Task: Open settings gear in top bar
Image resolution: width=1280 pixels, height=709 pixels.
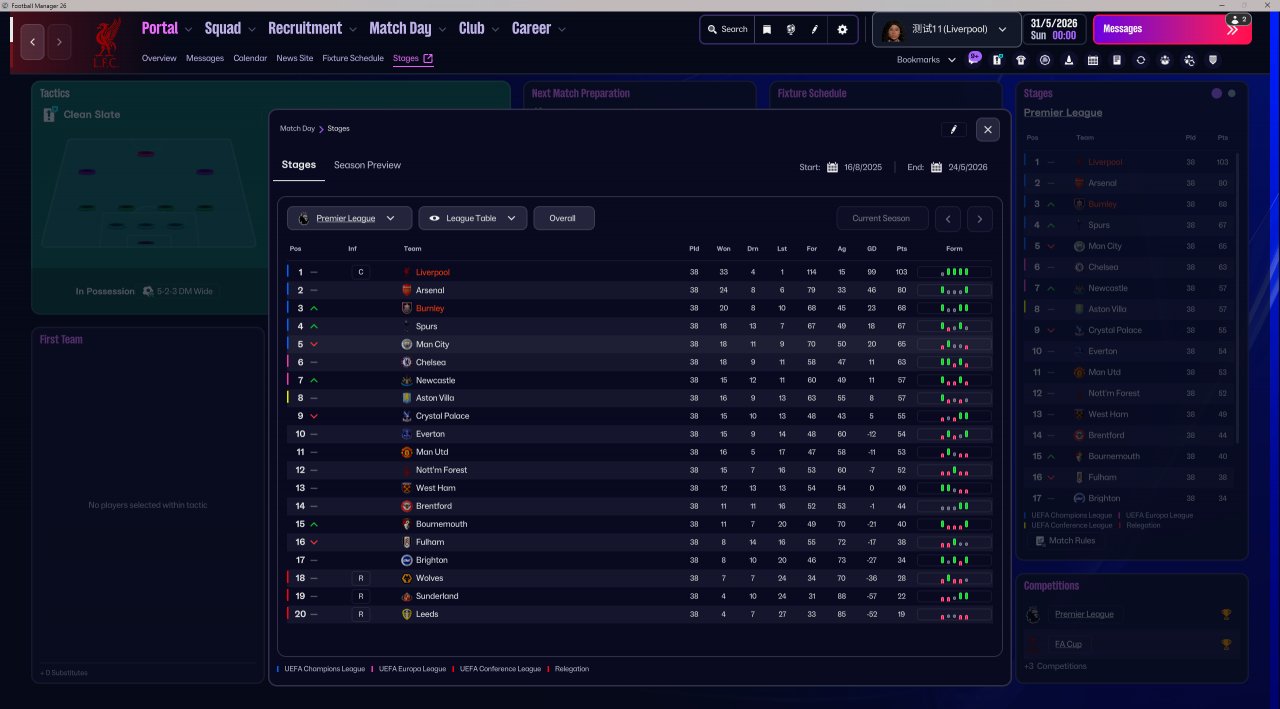Action: coord(842,29)
